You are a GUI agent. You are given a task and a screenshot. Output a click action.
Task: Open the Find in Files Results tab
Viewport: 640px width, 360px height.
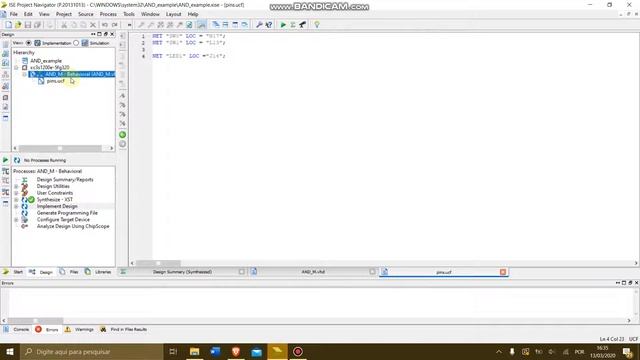pos(124,329)
